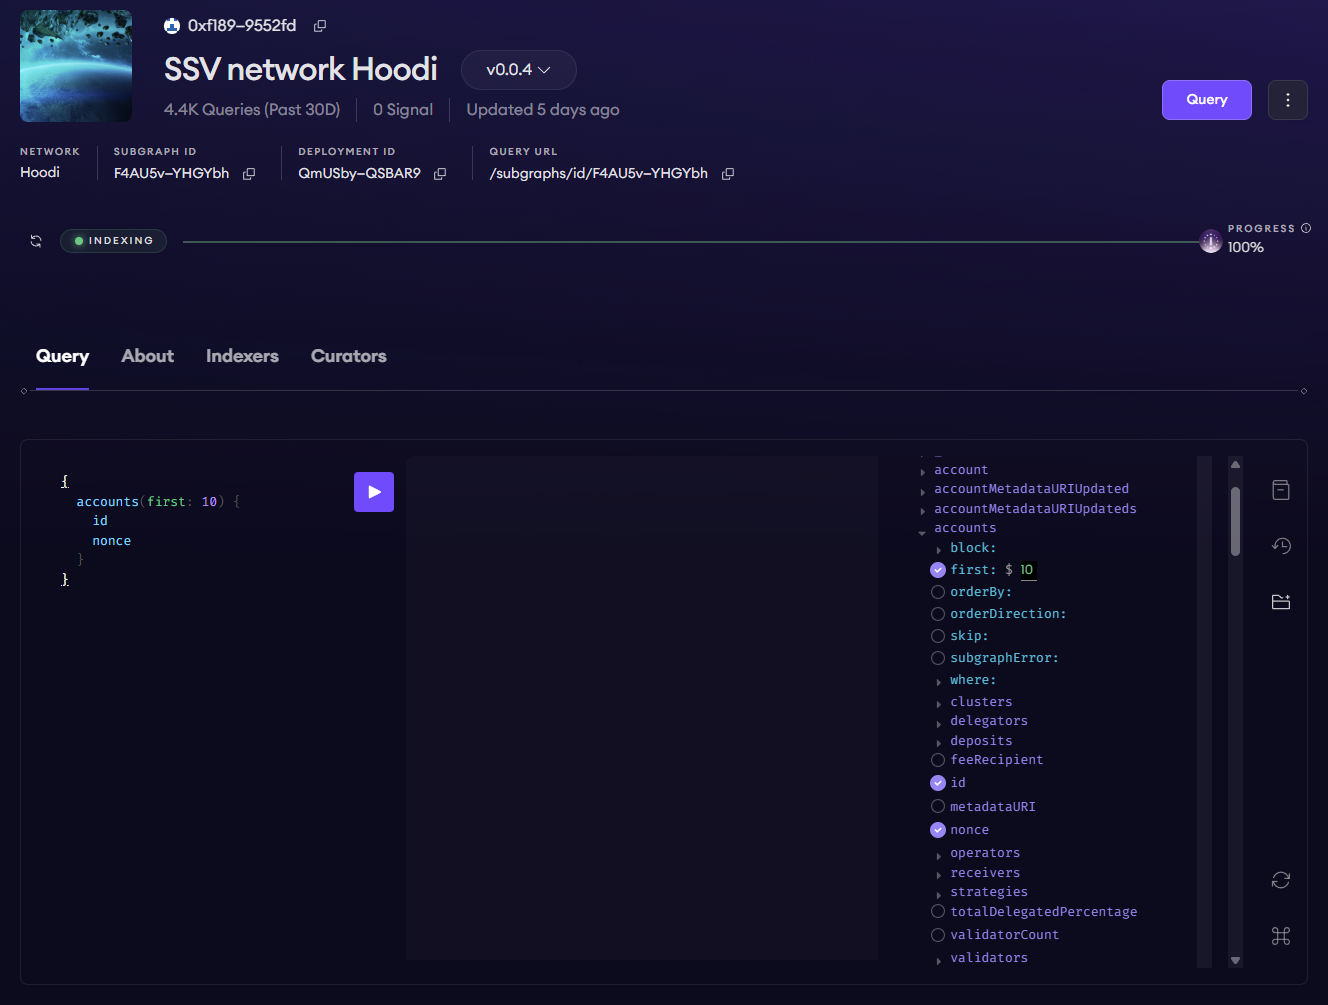Check the feeRecipient field

tap(938, 760)
